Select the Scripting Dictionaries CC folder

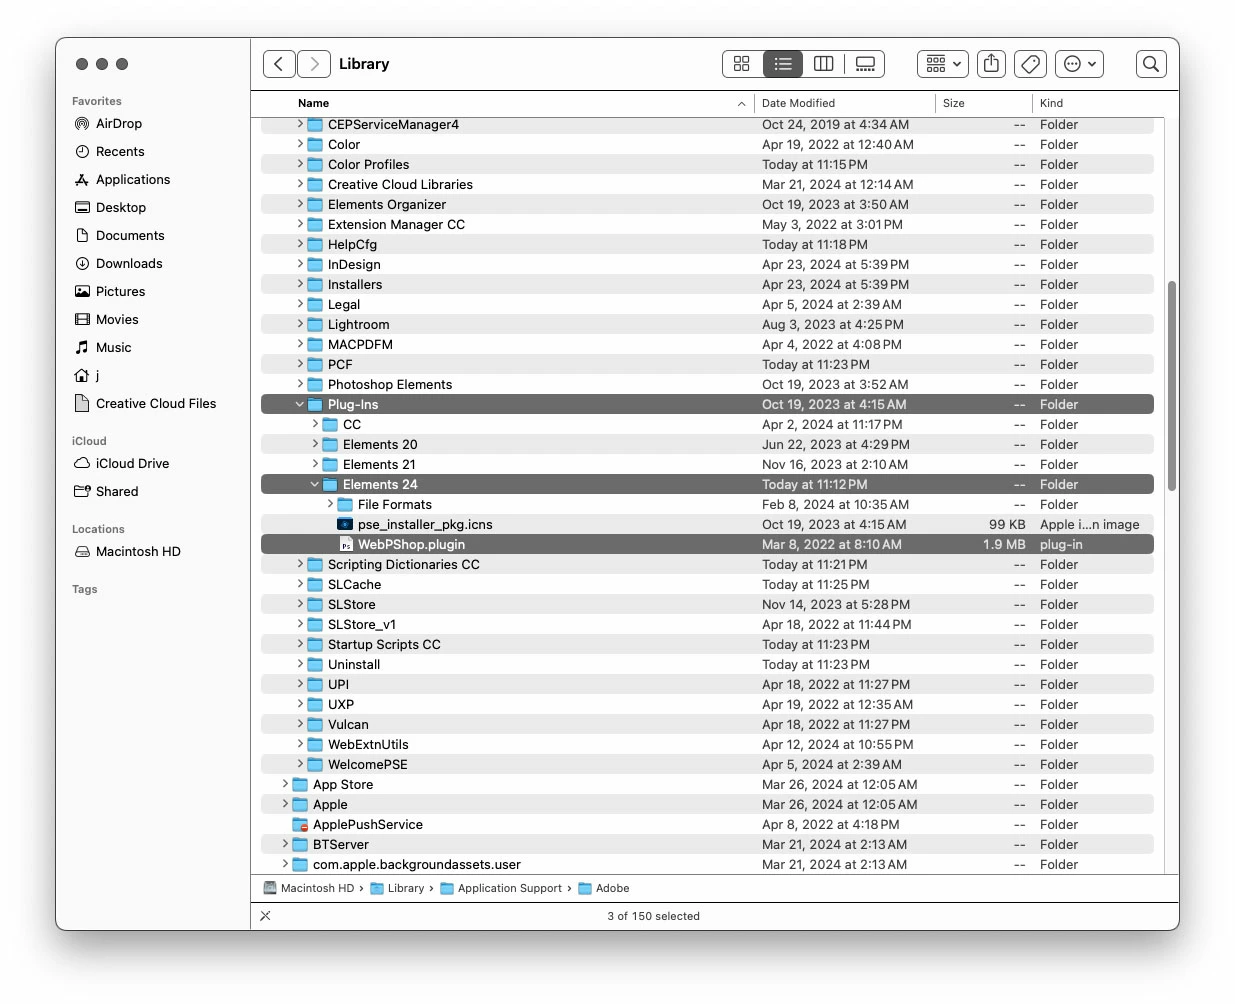(707, 564)
